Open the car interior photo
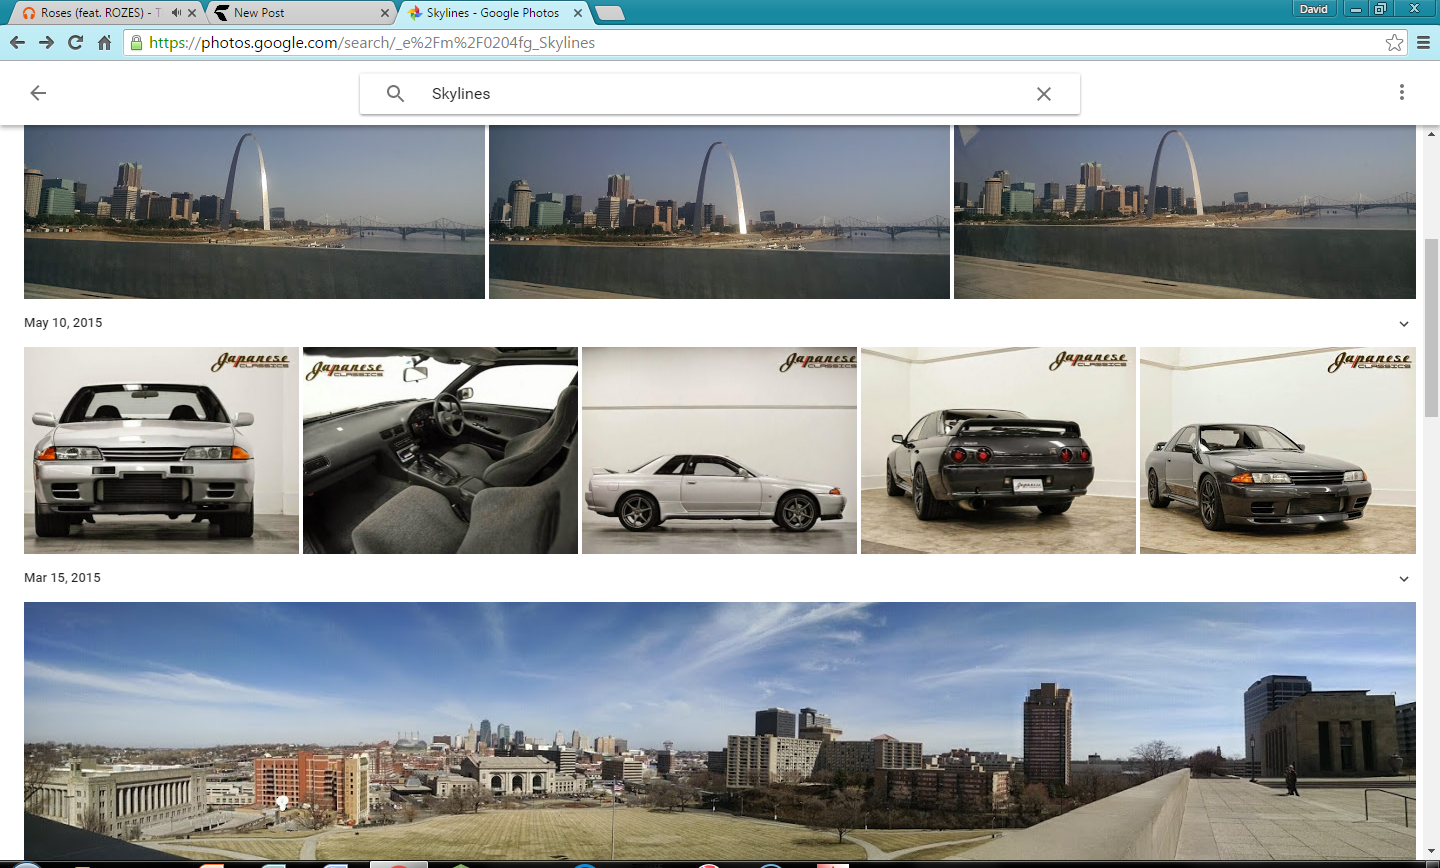Image resolution: width=1440 pixels, height=868 pixels. click(440, 450)
